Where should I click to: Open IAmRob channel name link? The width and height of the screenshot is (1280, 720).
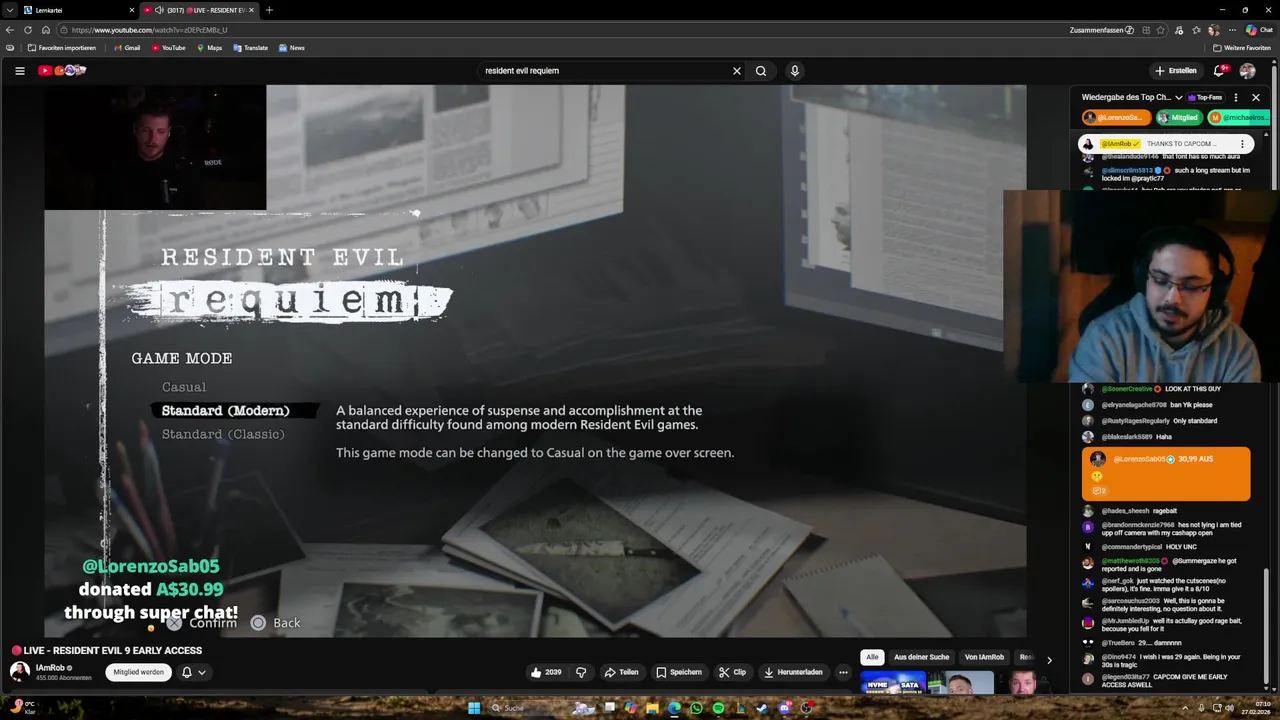(x=50, y=668)
